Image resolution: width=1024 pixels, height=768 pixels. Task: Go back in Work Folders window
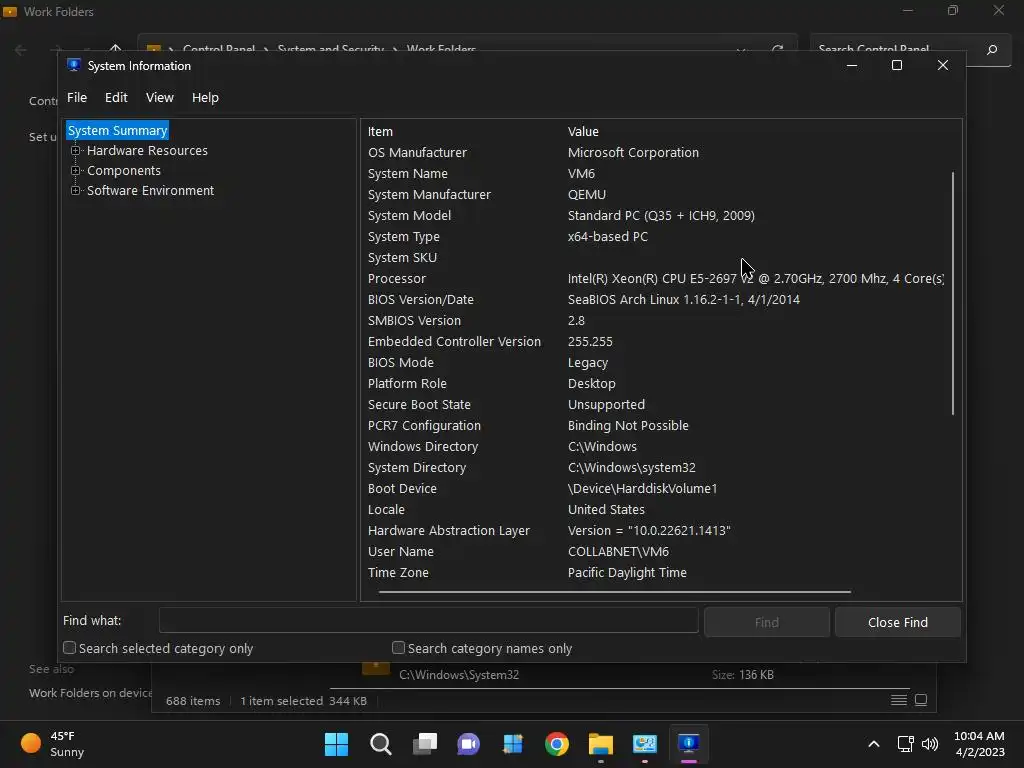pos(21,50)
